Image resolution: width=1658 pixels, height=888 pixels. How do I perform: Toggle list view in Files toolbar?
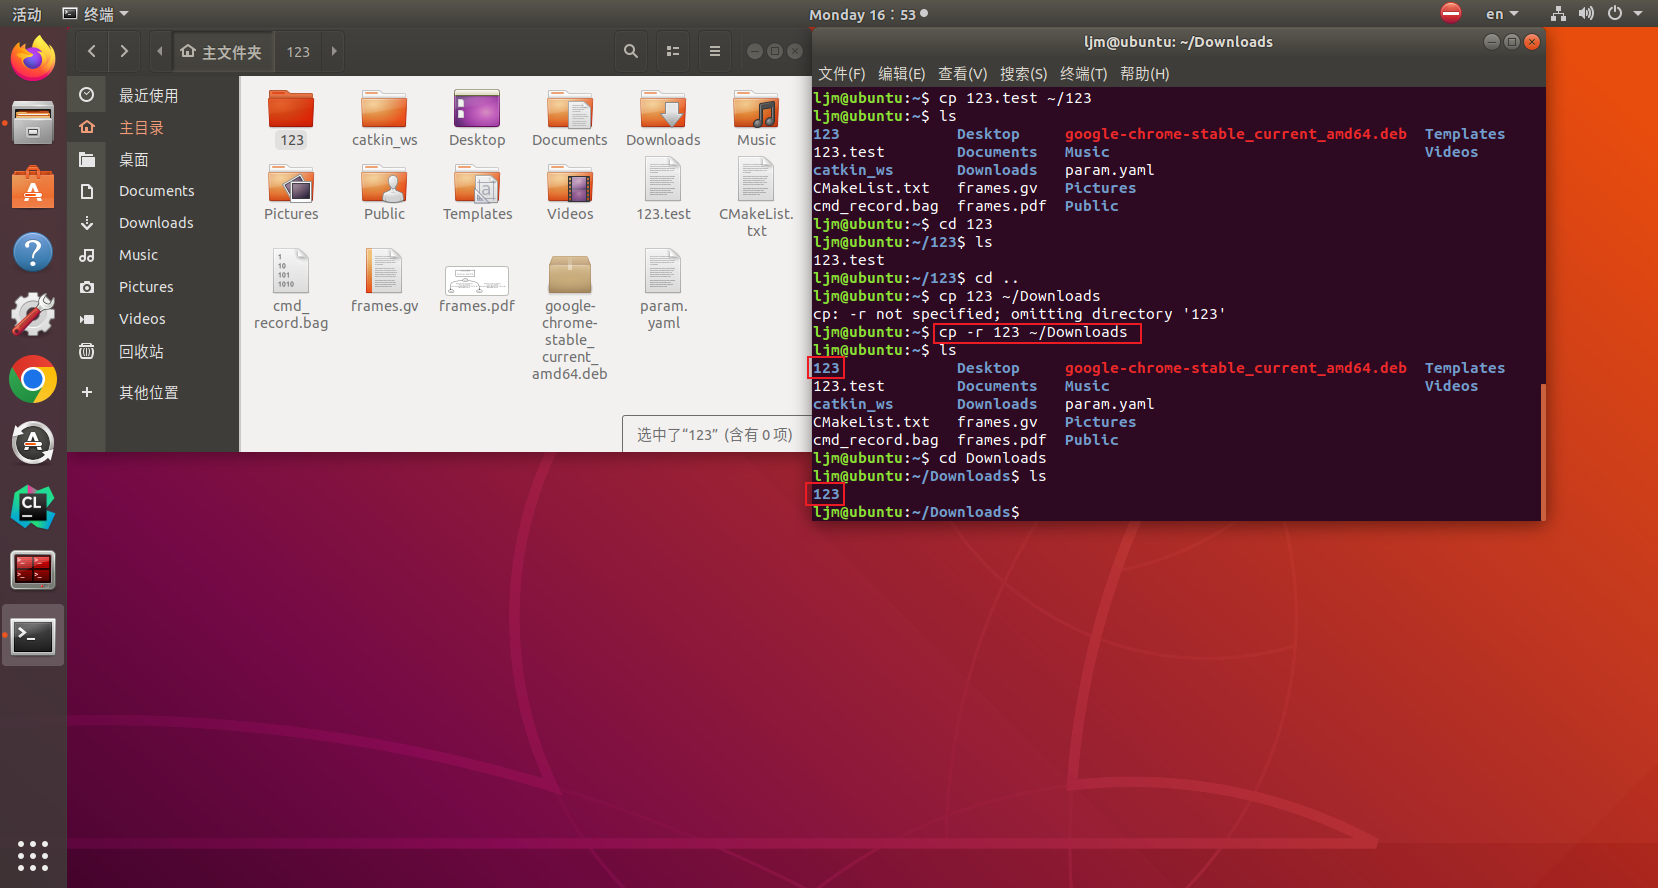673,51
